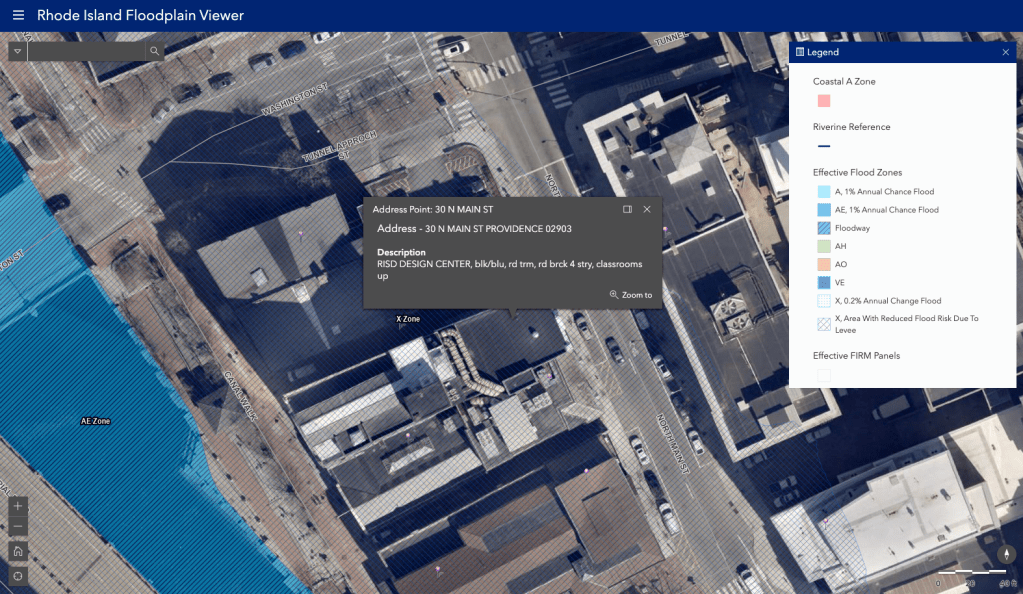Zoom out the map with minus button
The height and width of the screenshot is (594, 1023).
18,527
